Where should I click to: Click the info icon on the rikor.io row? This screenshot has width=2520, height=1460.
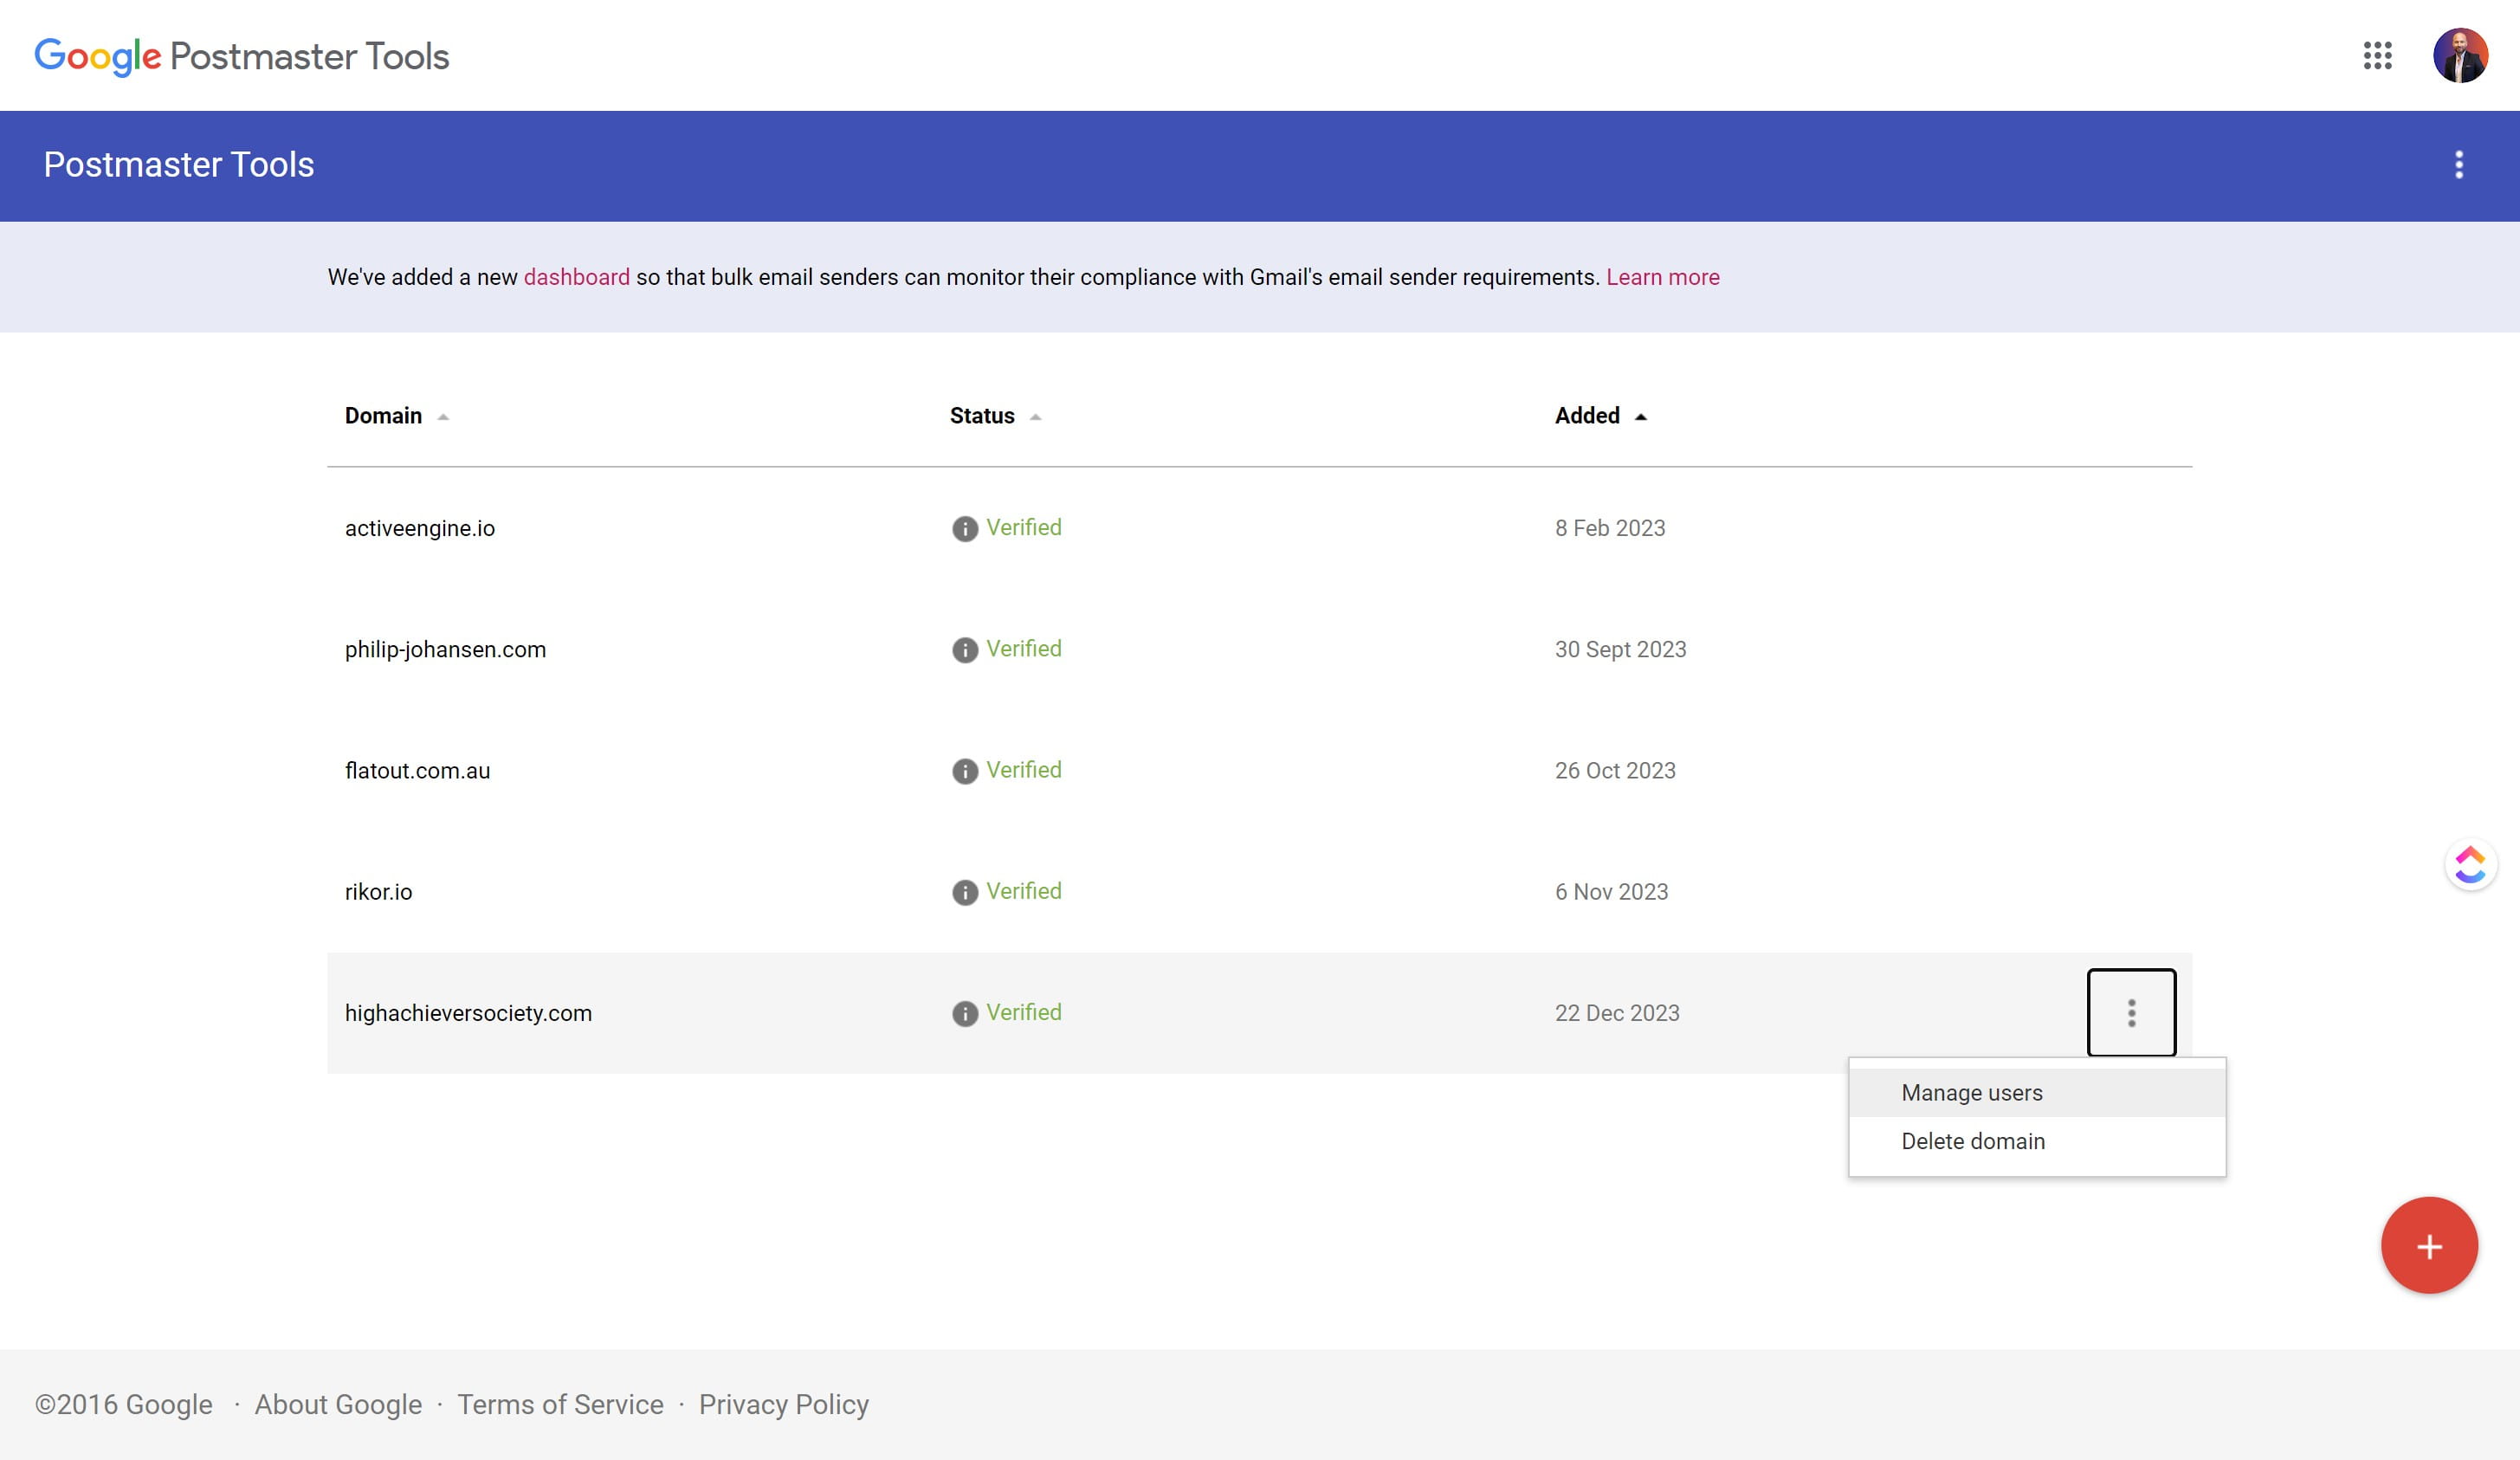pyautogui.click(x=963, y=892)
